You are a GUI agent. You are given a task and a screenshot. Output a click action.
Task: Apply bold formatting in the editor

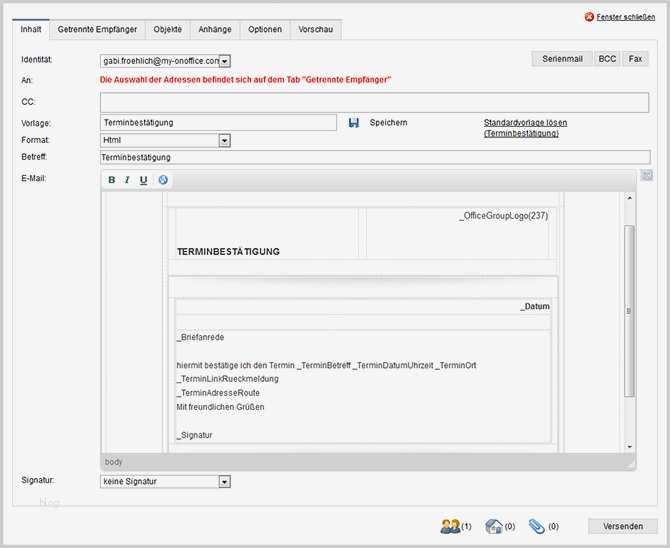[x=112, y=180]
